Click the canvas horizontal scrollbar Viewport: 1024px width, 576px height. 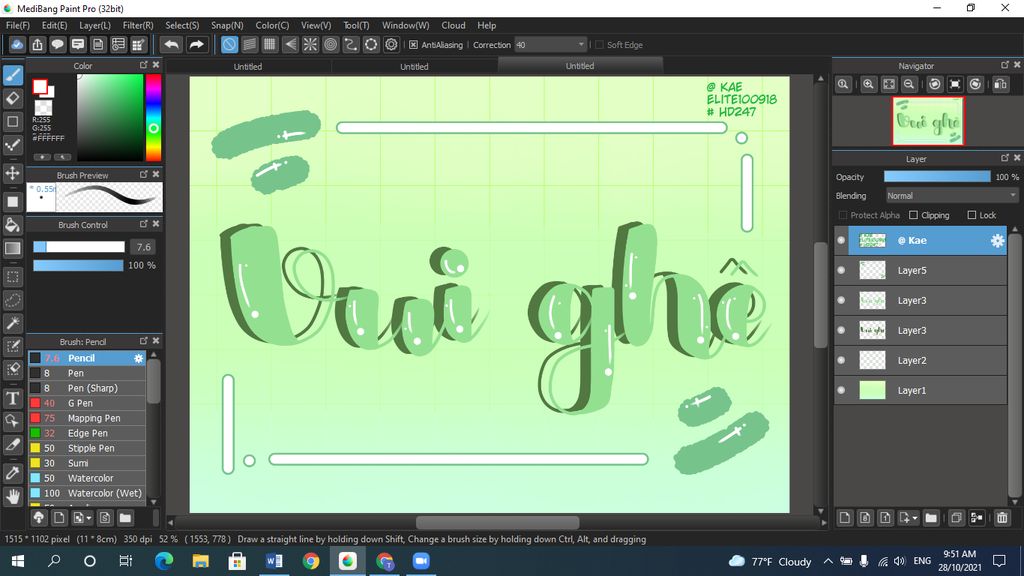(x=498, y=522)
